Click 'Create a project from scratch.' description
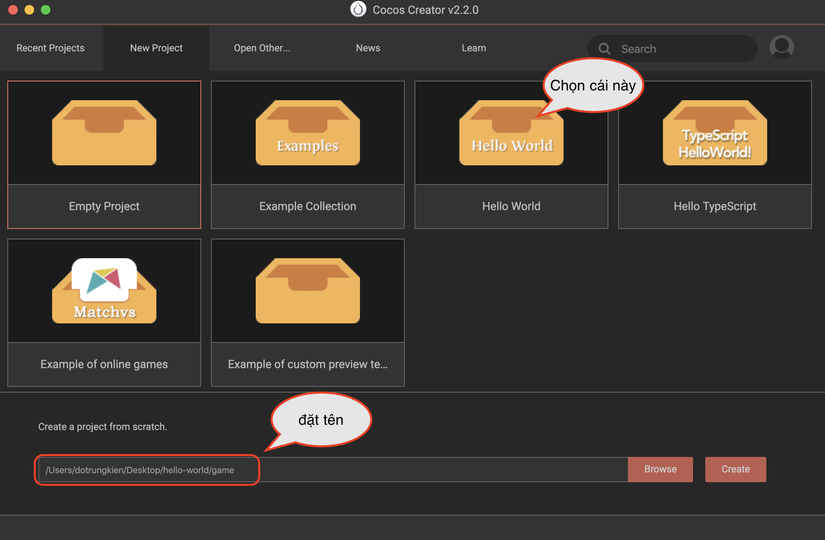Screen dimensions: 825x540 tap(103, 427)
